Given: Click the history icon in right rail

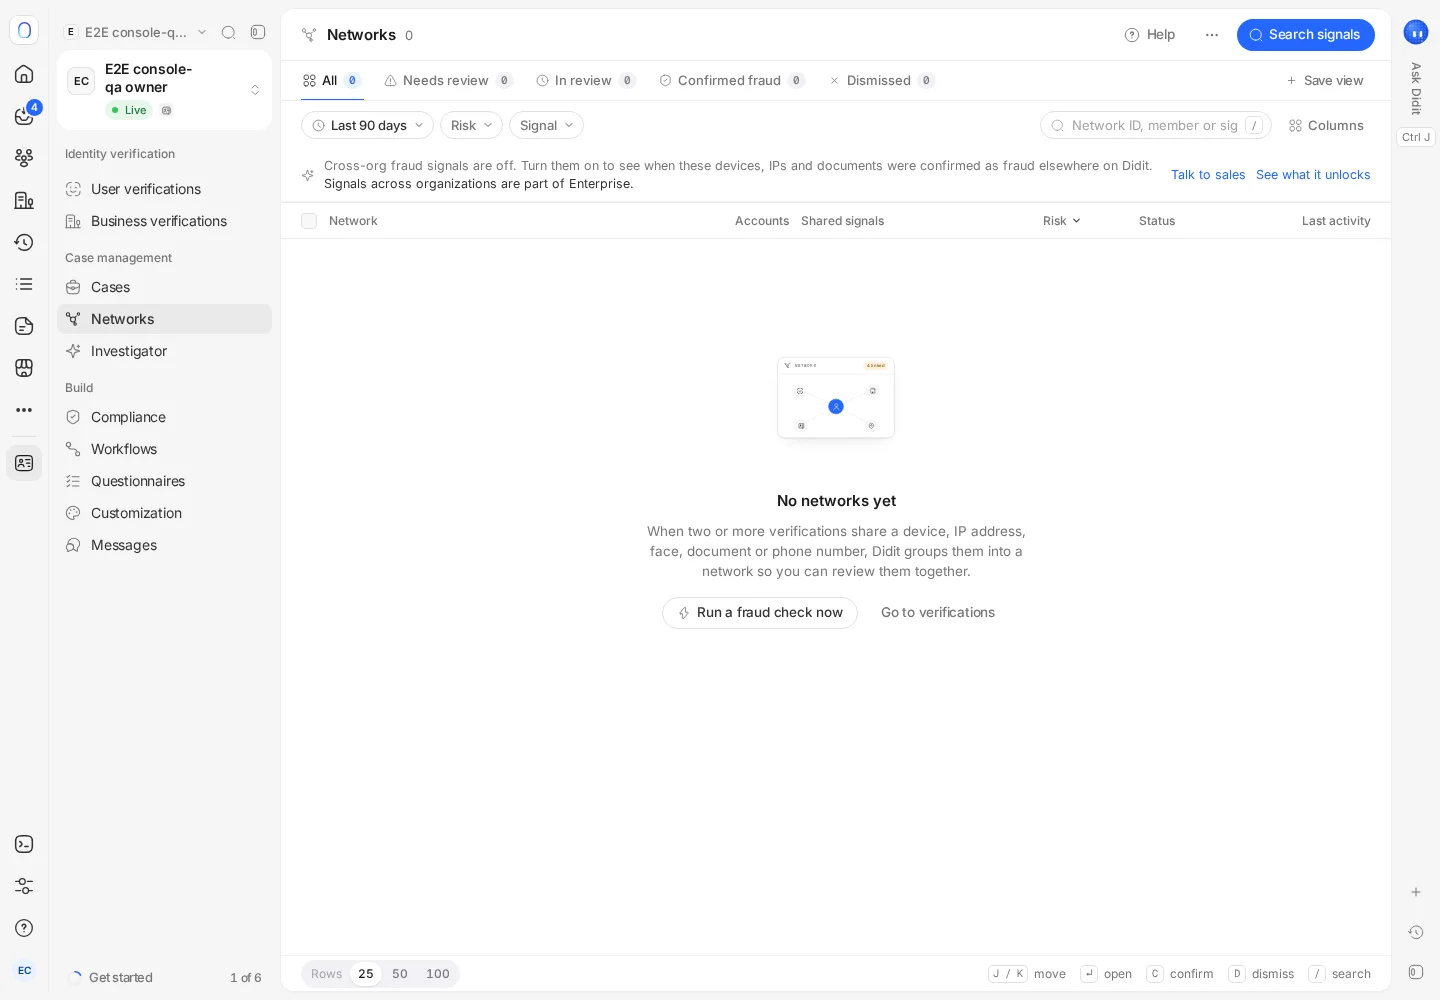Looking at the screenshot, I should (x=1416, y=932).
